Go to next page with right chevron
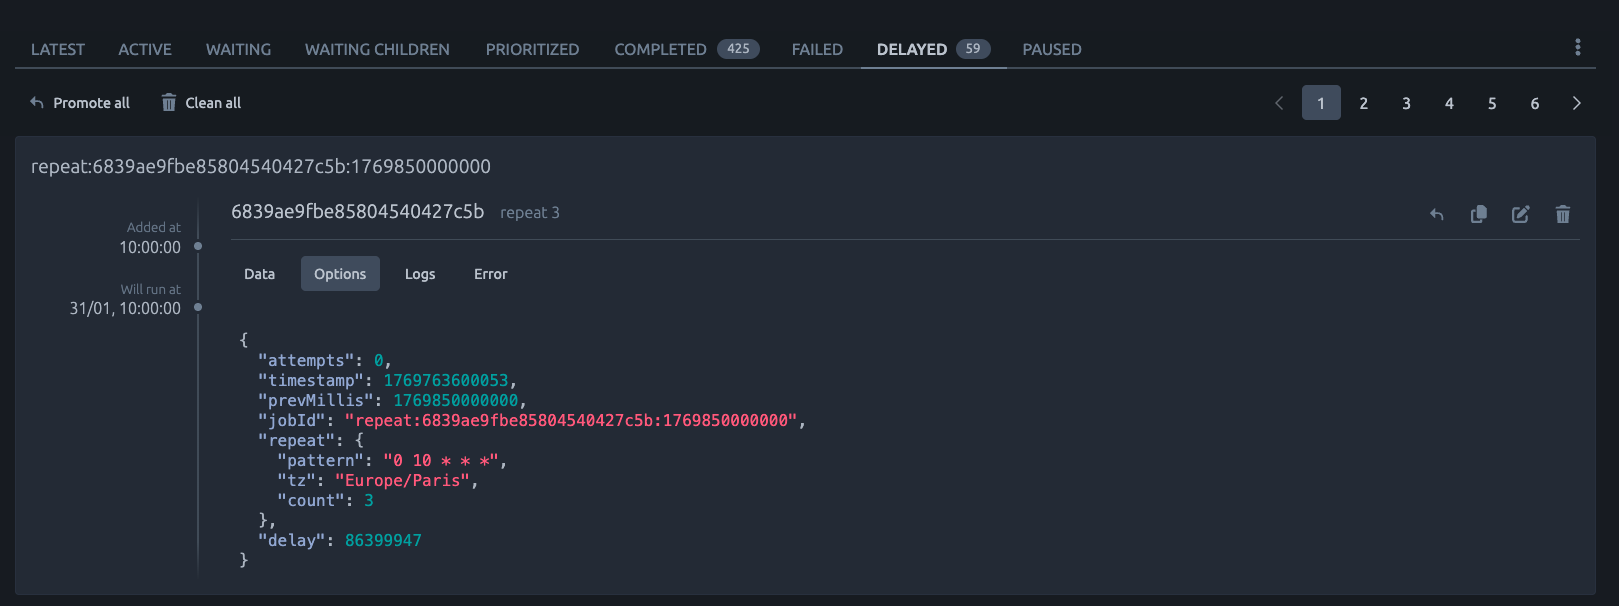The width and height of the screenshot is (1619, 606). [1576, 103]
